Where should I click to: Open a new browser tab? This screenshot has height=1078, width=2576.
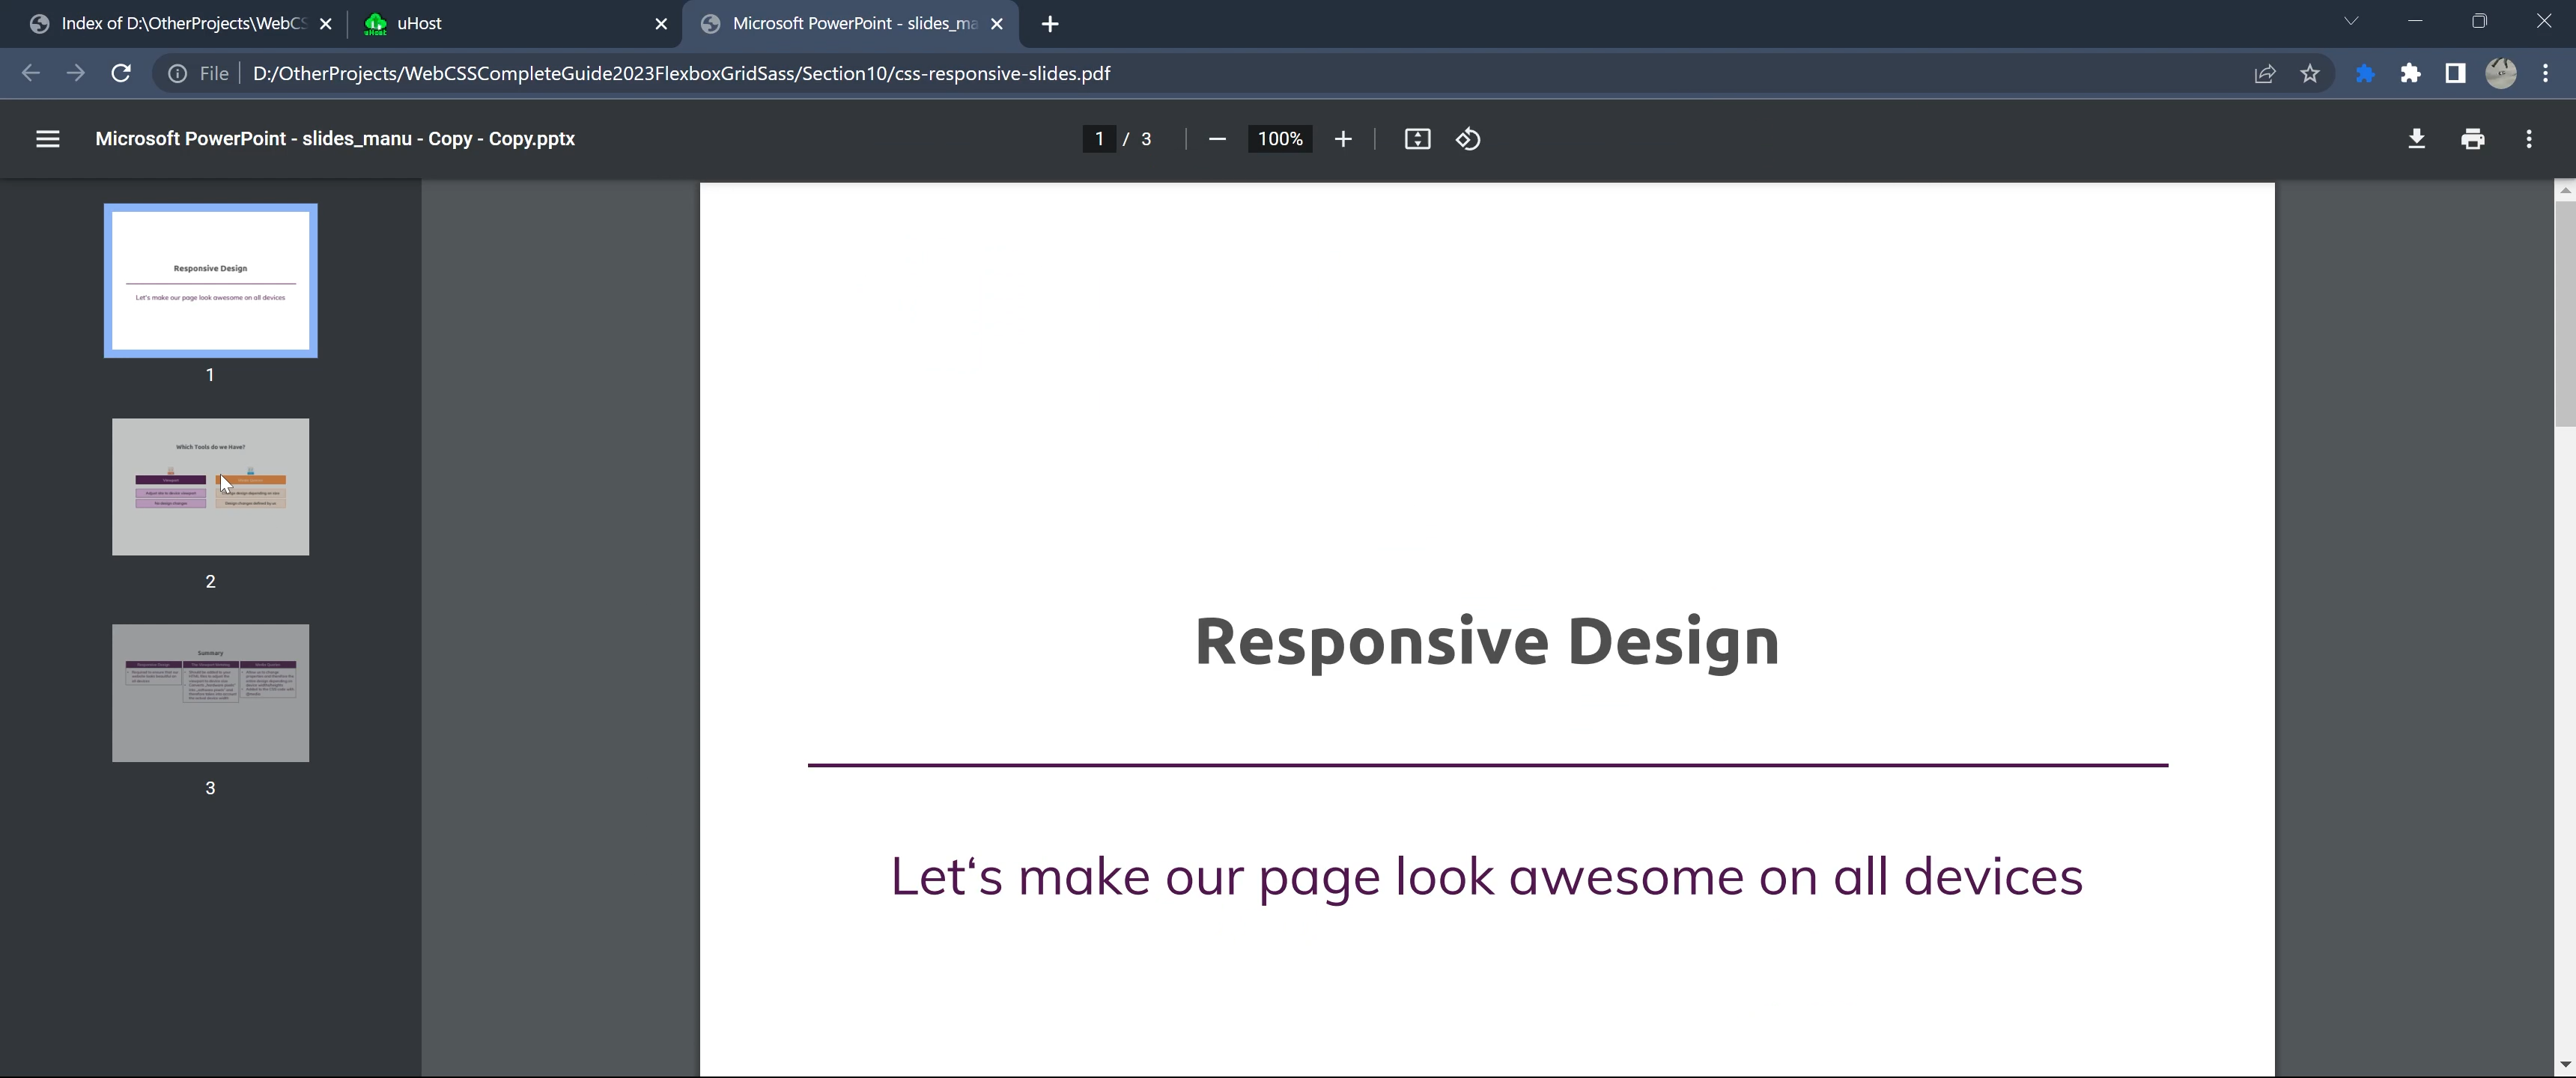tap(1049, 24)
